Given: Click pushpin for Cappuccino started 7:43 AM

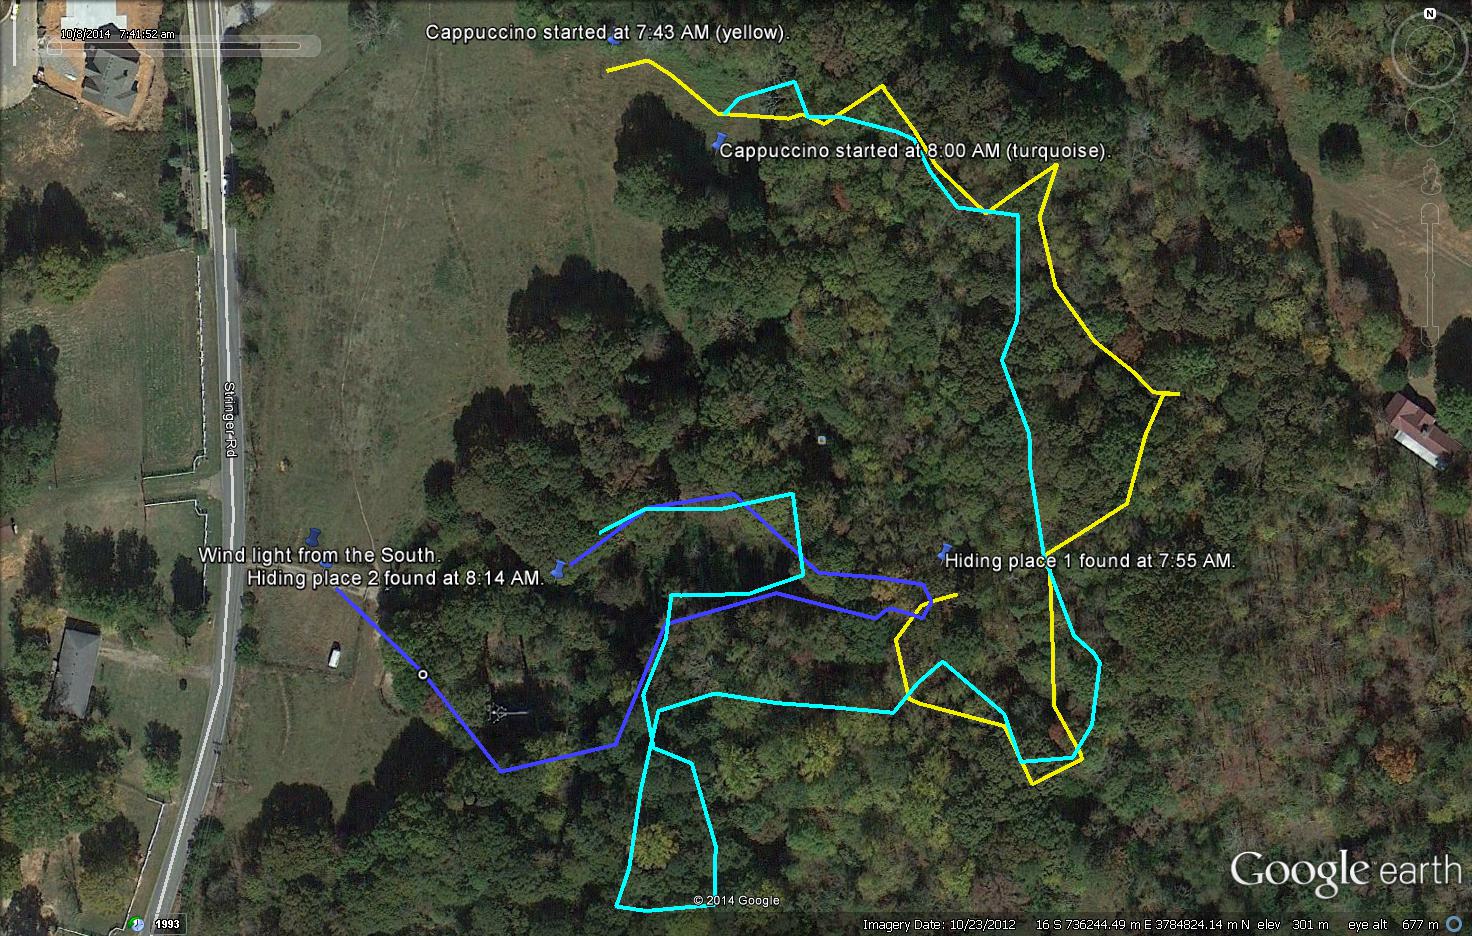Looking at the screenshot, I should (x=615, y=38).
